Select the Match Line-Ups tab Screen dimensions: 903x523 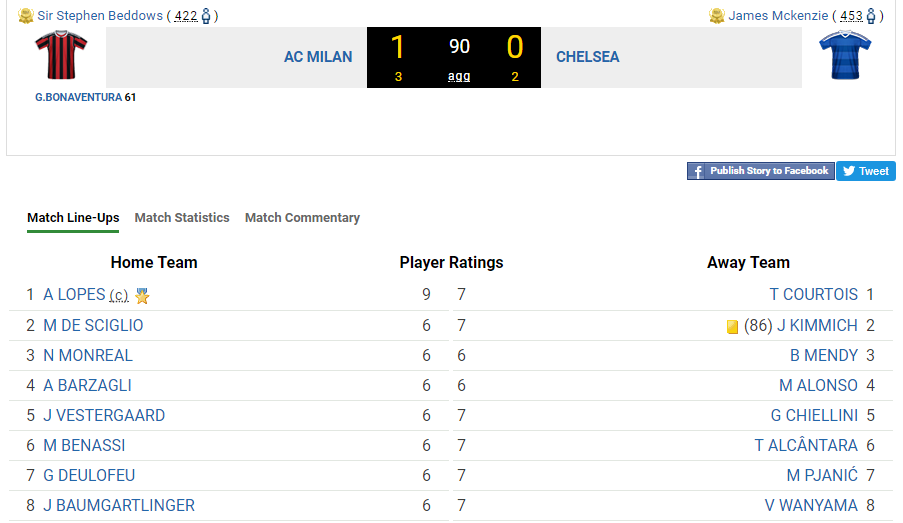(73, 217)
